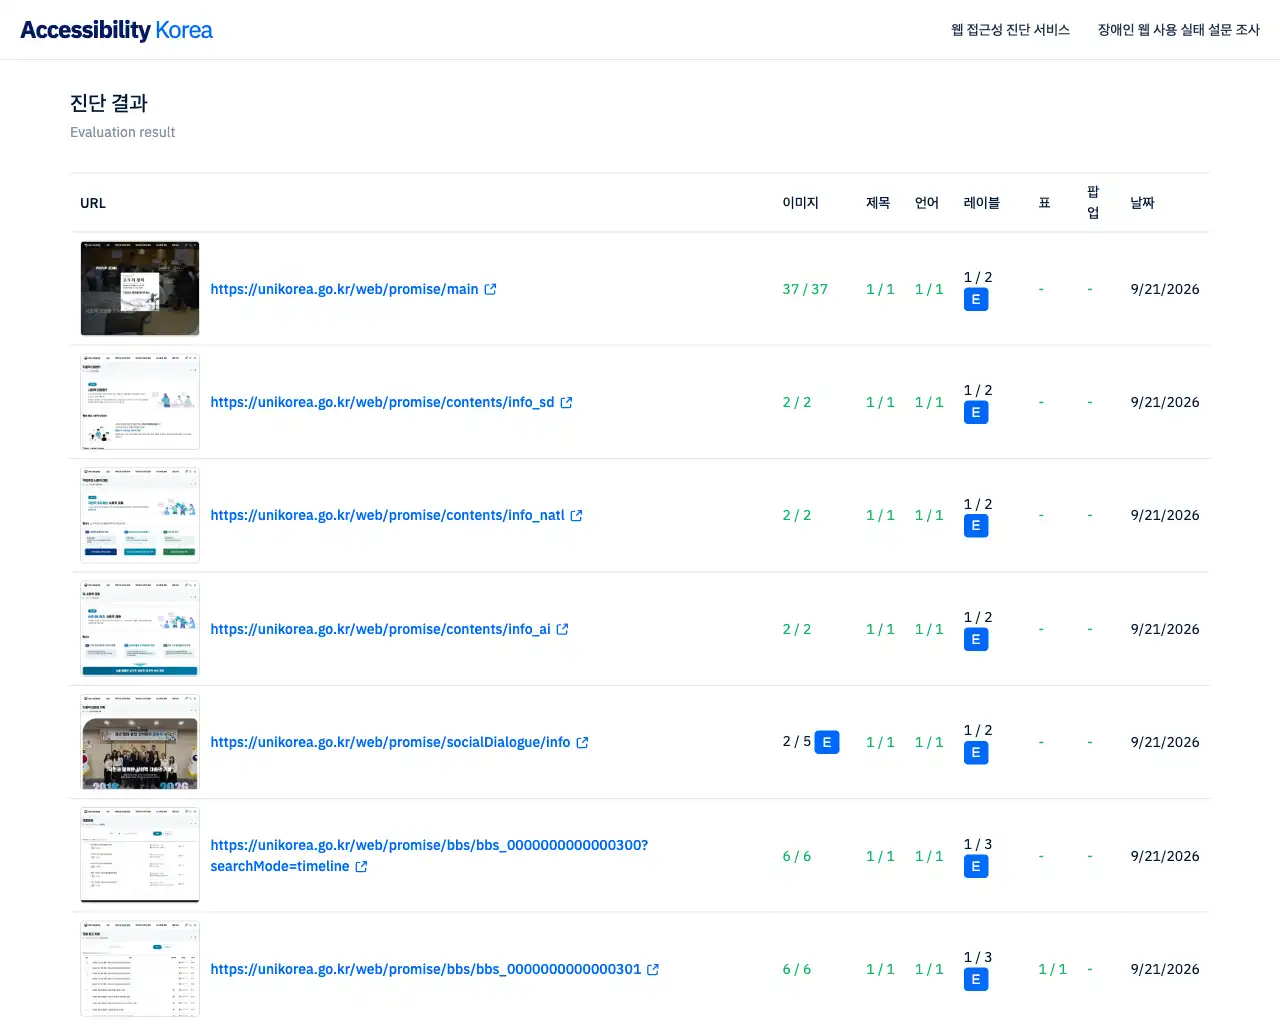Click the label E badge in info_natl row
This screenshot has width=1280, height=1024.
pos(976,526)
